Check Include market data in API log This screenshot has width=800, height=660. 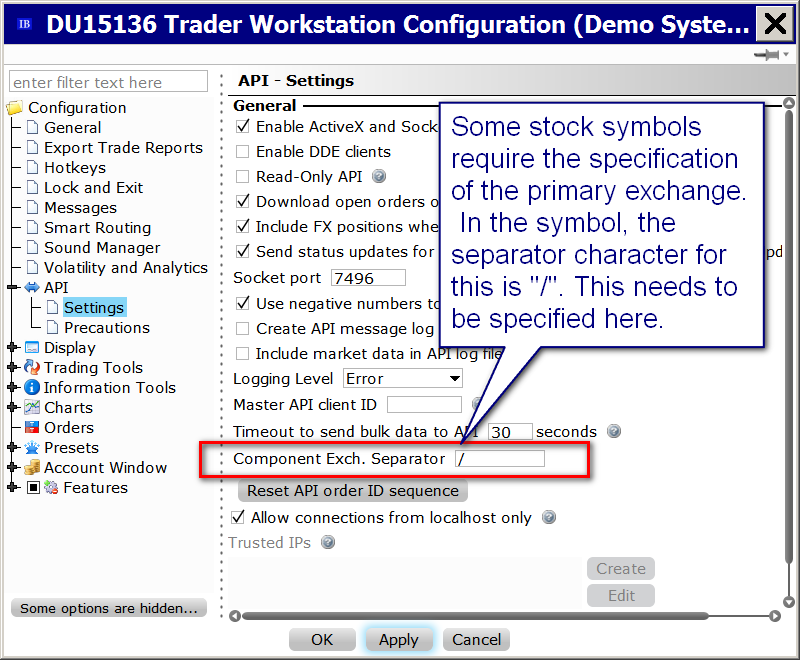pyautogui.click(x=242, y=353)
